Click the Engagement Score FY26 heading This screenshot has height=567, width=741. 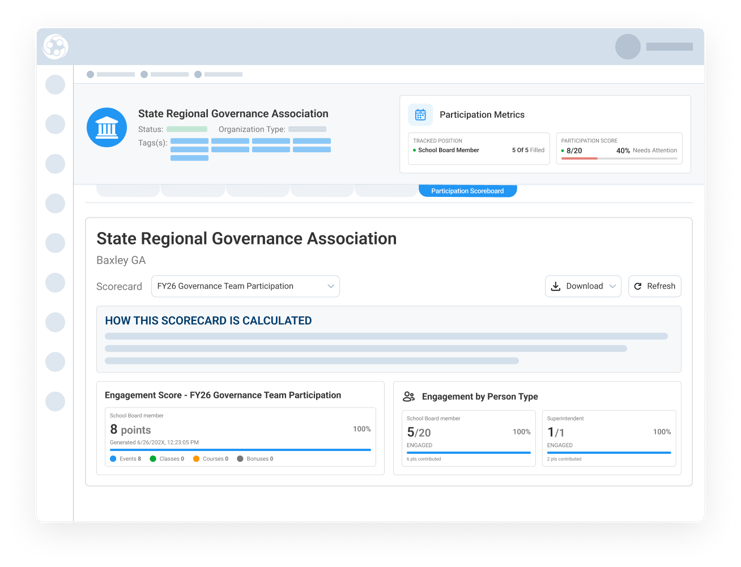coord(223,395)
